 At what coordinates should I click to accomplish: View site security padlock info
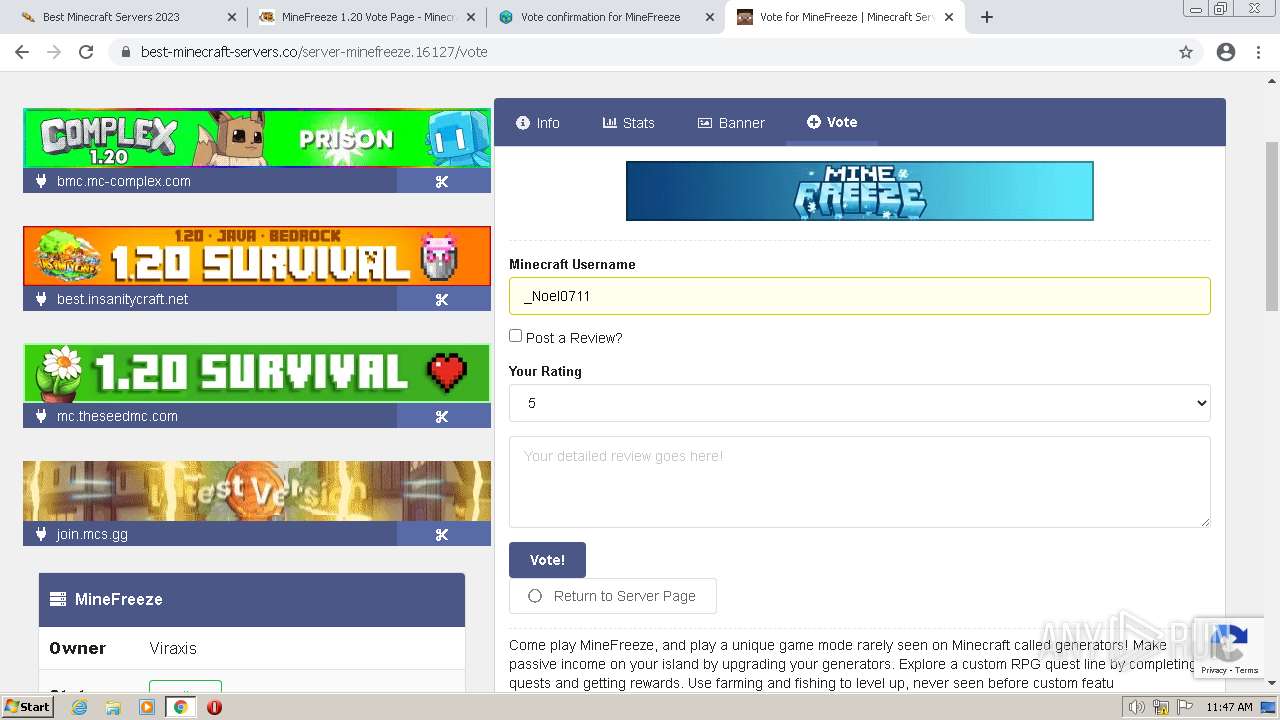pyautogui.click(x=126, y=52)
